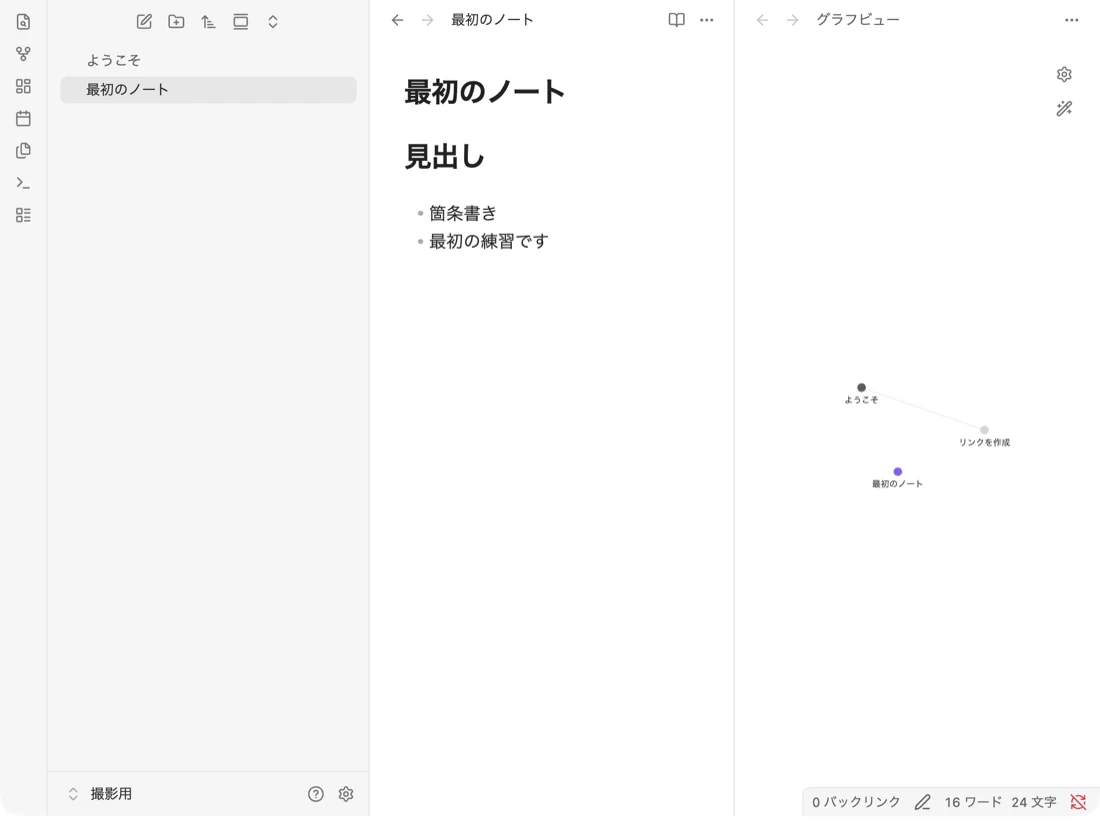
Task: Open settings gear at sidebar bottom
Action: pos(346,794)
